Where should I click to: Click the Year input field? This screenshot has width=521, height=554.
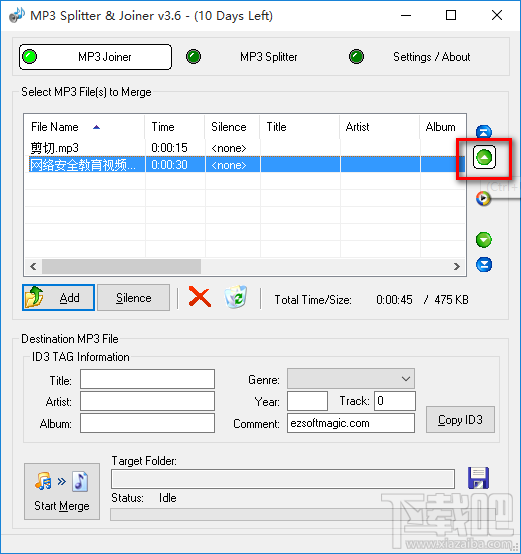pyautogui.click(x=307, y=401)
